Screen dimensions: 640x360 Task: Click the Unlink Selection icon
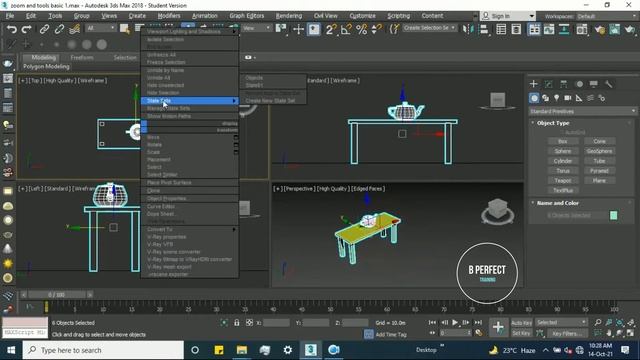(x=59, y=29)
